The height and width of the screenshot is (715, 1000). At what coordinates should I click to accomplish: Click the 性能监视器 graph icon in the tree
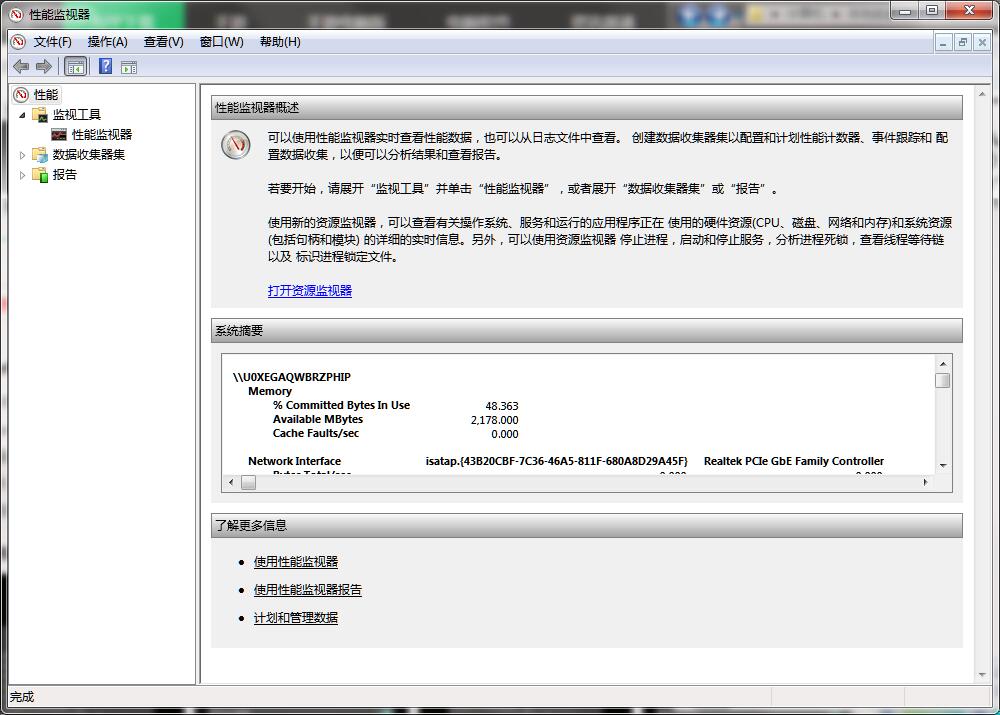click(x=59, y=135)
